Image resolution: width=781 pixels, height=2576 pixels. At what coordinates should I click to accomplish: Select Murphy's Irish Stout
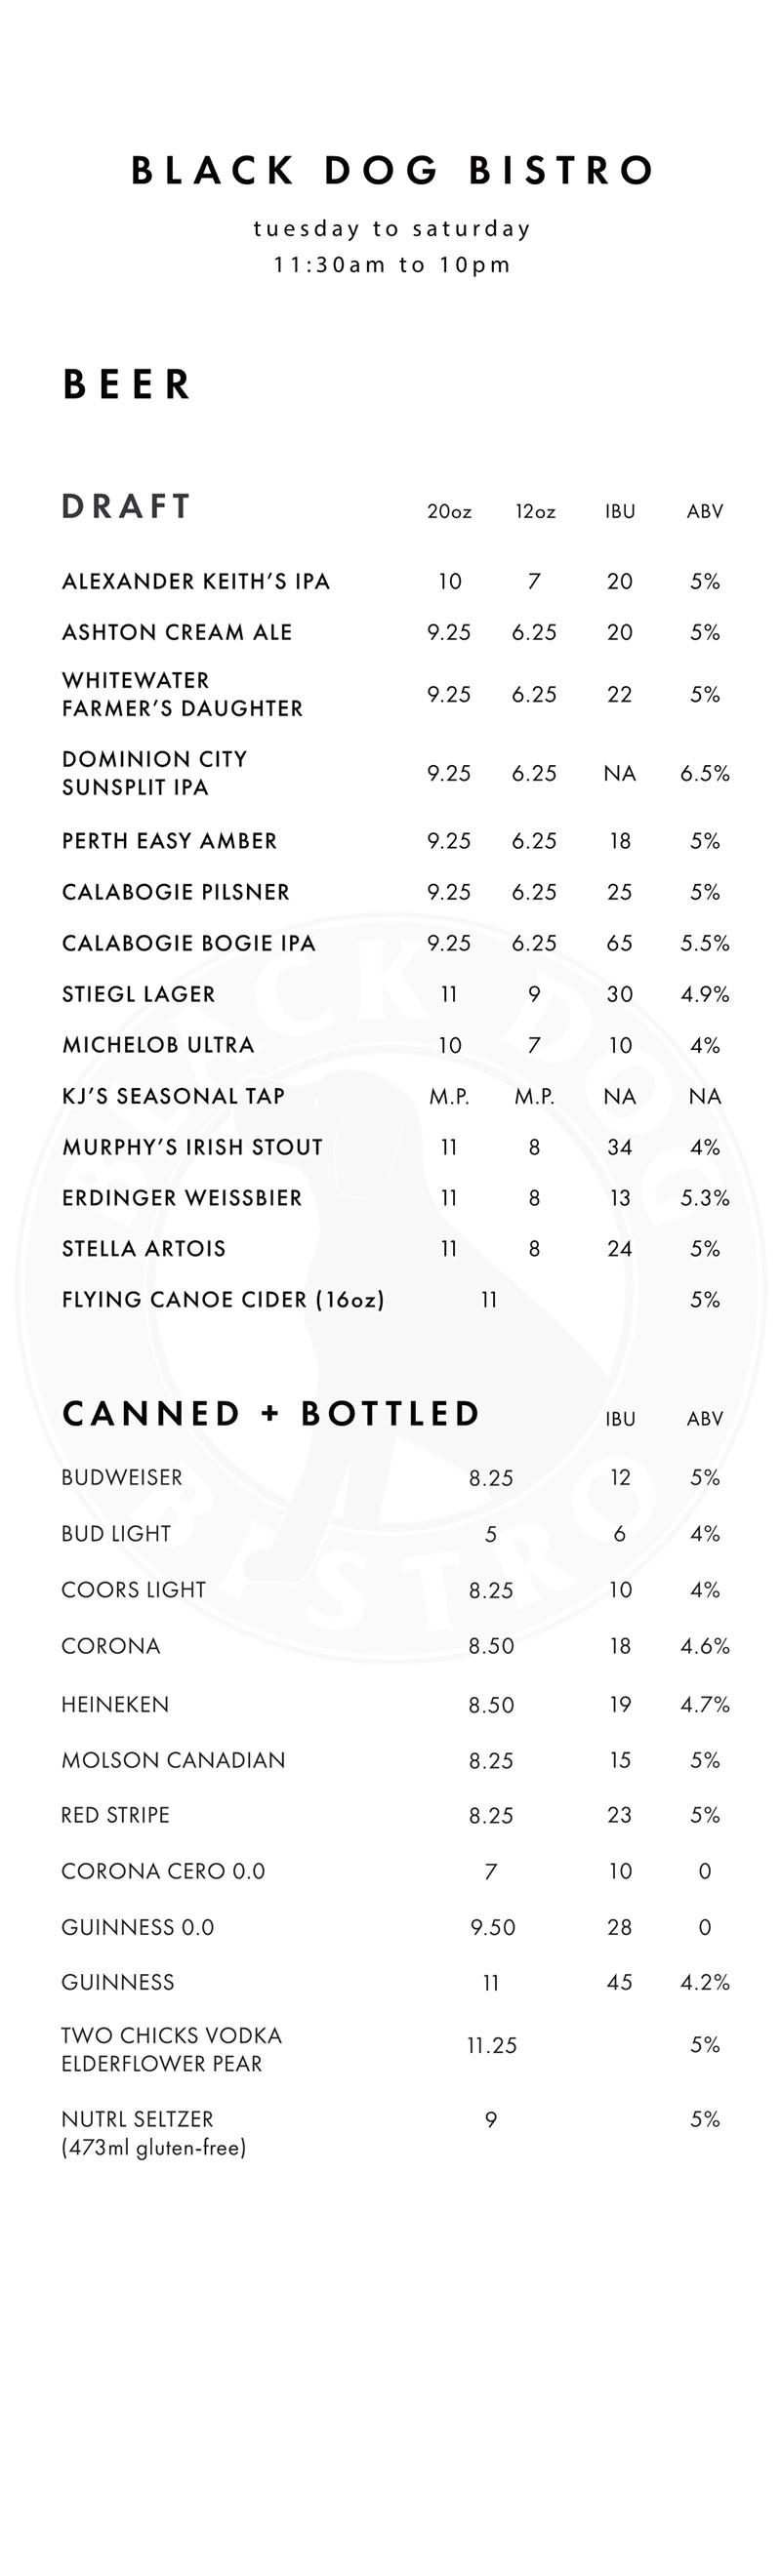tap(192, 1148)
